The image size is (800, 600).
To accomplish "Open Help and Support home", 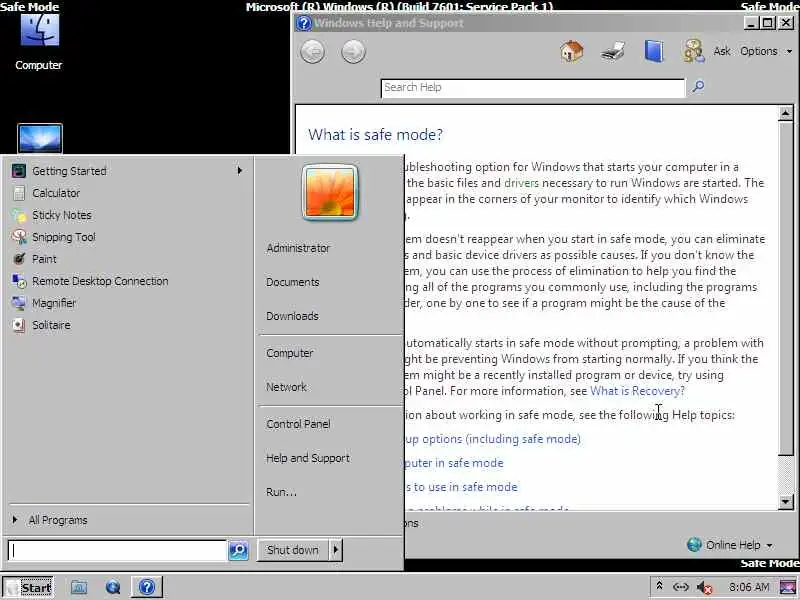I will click(571, 52).
